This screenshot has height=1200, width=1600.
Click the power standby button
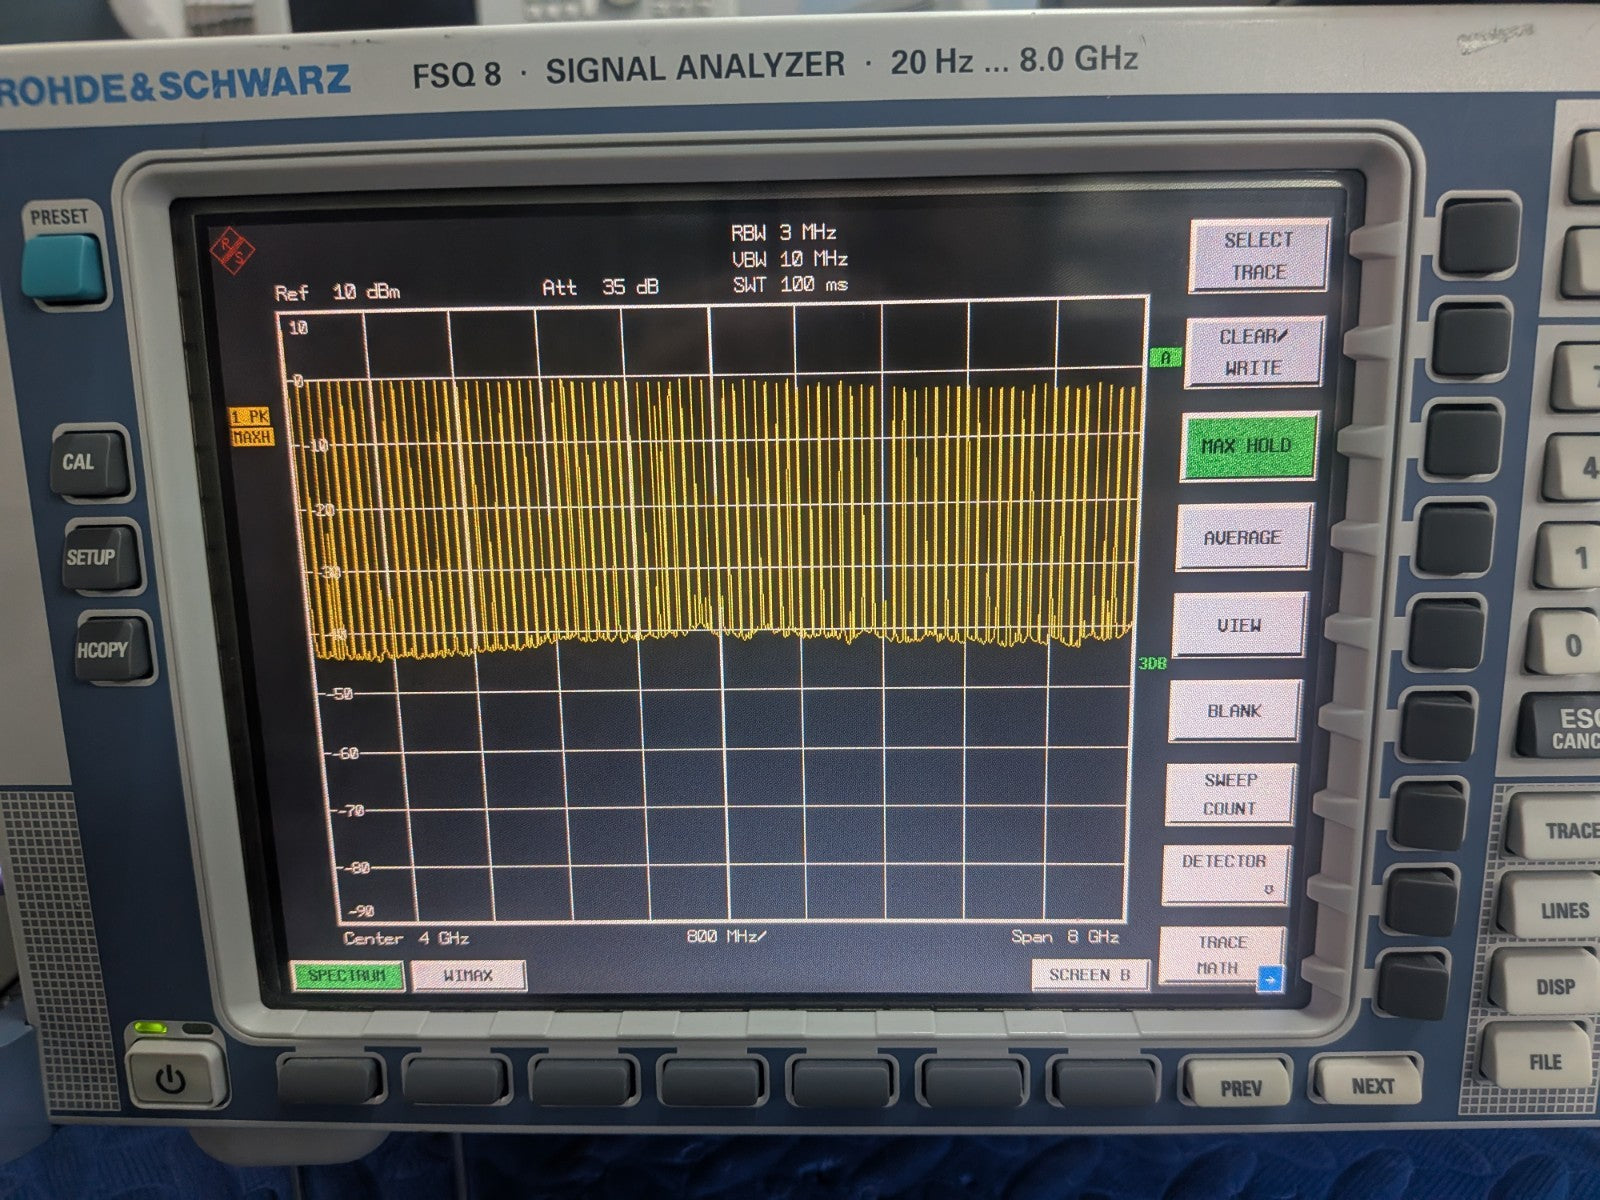pyautogui.click(x=172, y=1080)
